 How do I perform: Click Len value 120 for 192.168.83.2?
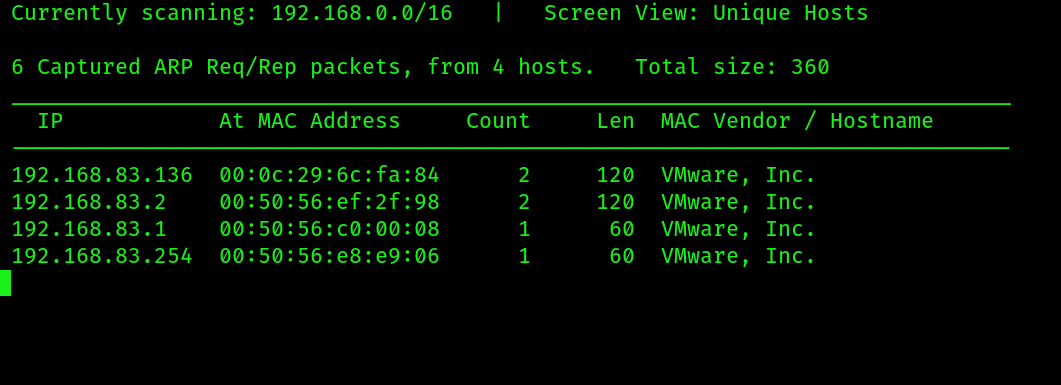[616, 202]
